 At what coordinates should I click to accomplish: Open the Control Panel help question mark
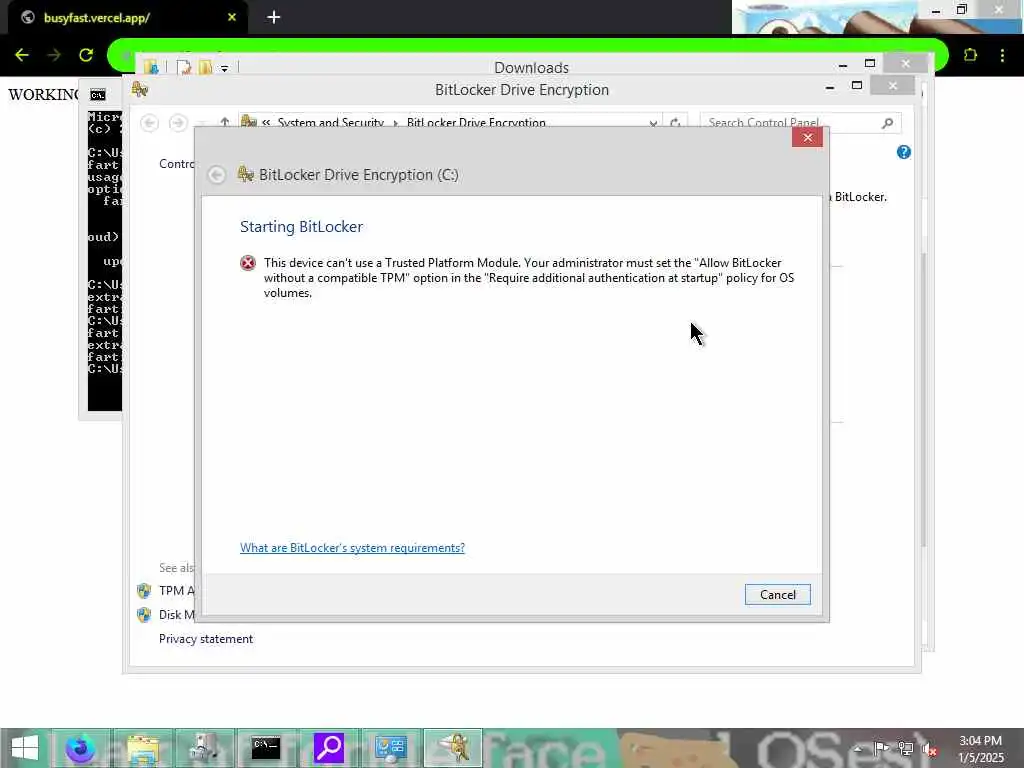click(903, 152)
